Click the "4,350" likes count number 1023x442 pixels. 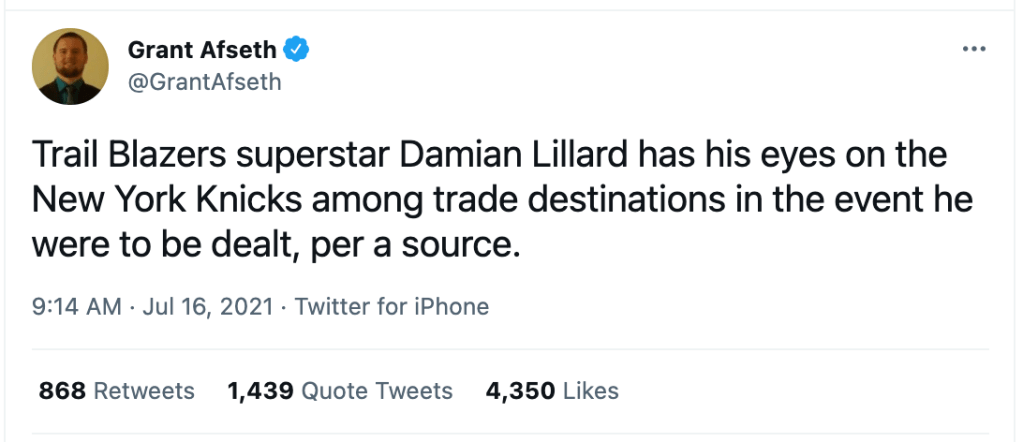[519, 391]
